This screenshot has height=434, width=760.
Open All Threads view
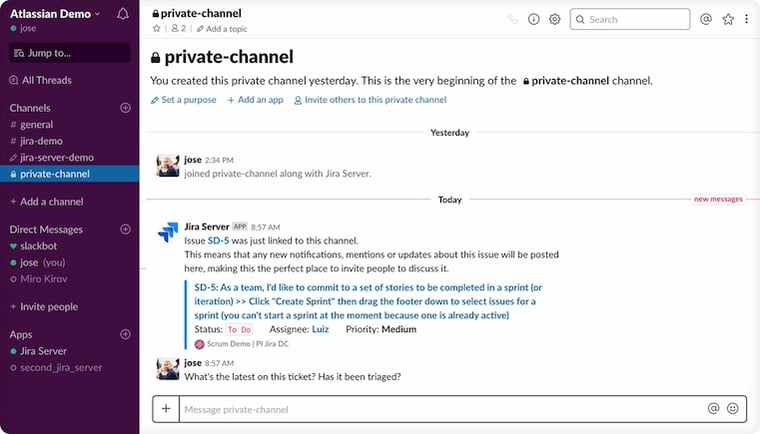46,80
